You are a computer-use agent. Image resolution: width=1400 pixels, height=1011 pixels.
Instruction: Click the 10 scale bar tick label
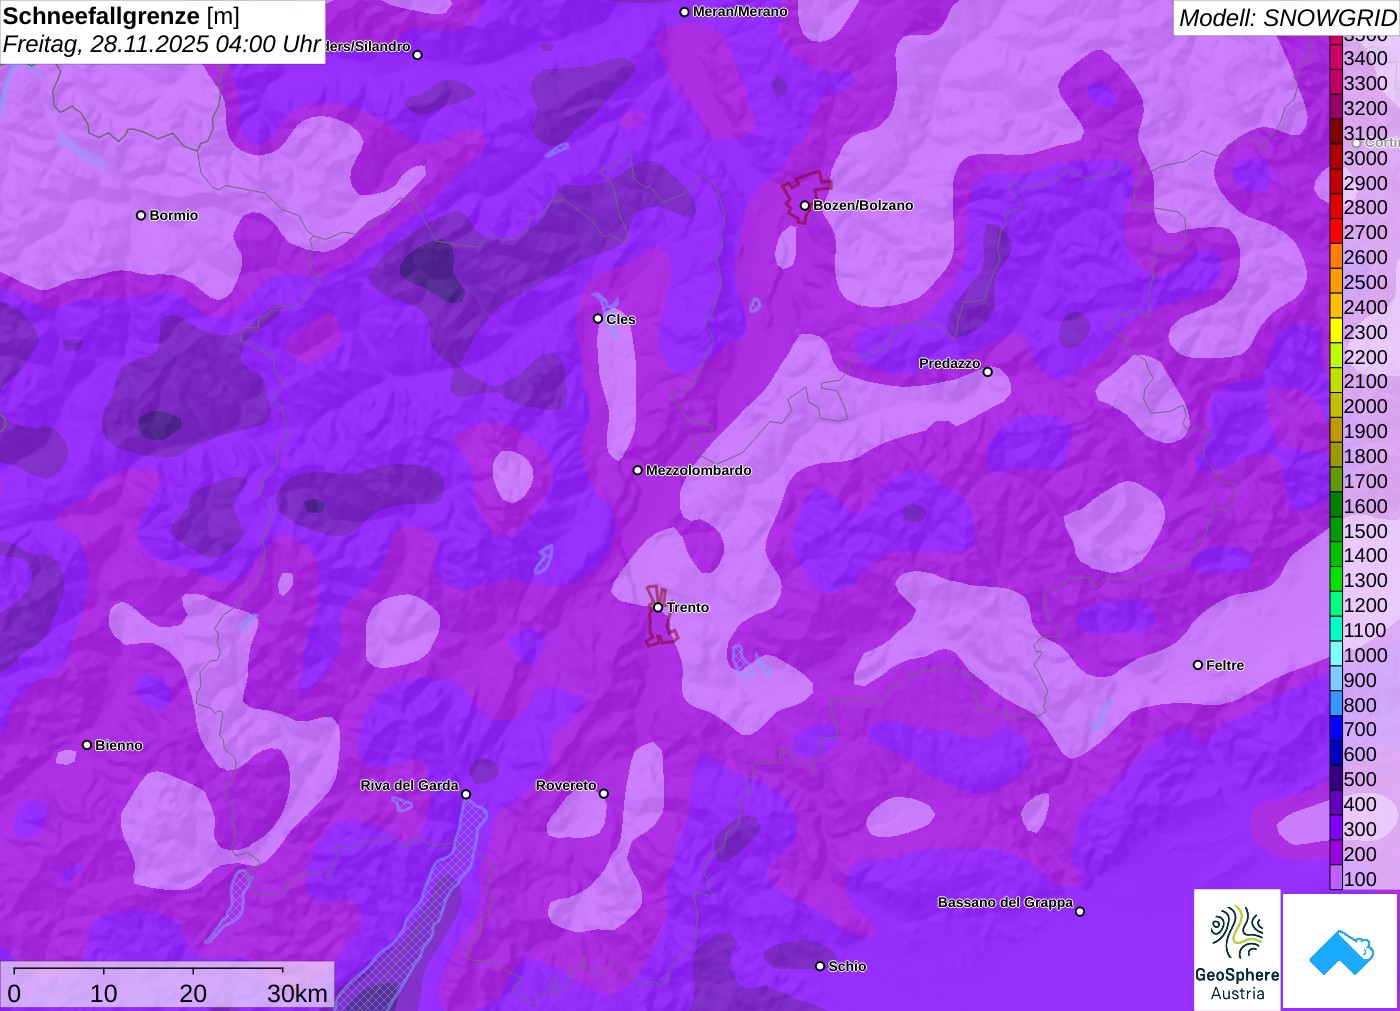[104, 993]
